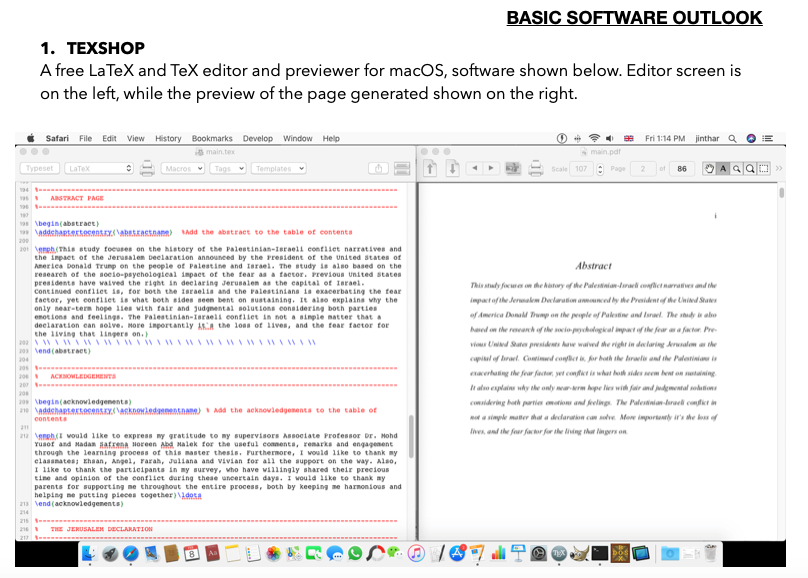
Task: Click the Fri 1:14 PM clock
Action: 665,139
